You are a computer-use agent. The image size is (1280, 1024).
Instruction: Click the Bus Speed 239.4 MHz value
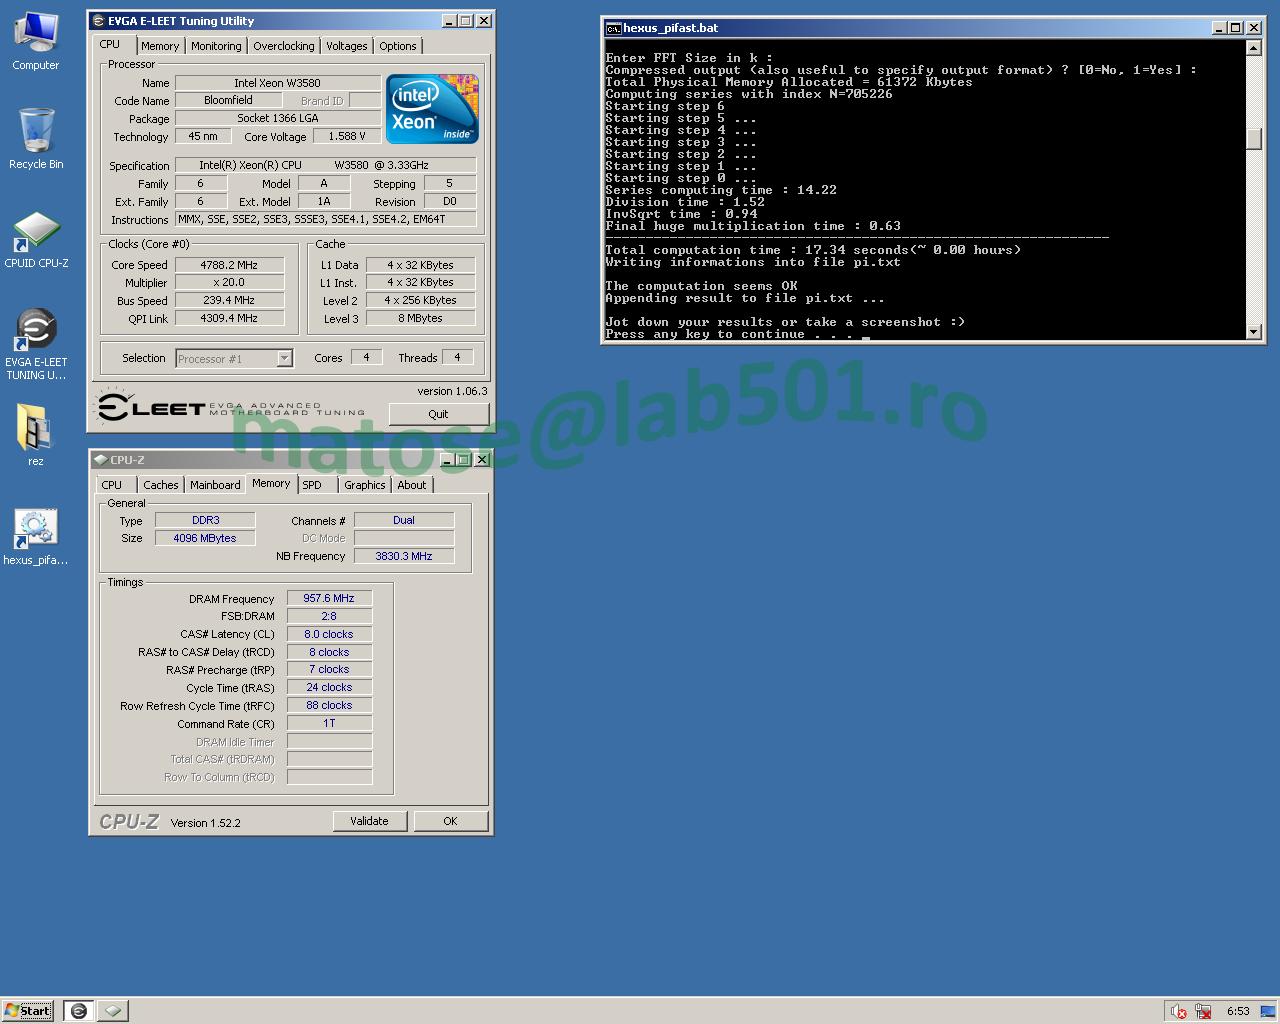click(x=229, y=300)
